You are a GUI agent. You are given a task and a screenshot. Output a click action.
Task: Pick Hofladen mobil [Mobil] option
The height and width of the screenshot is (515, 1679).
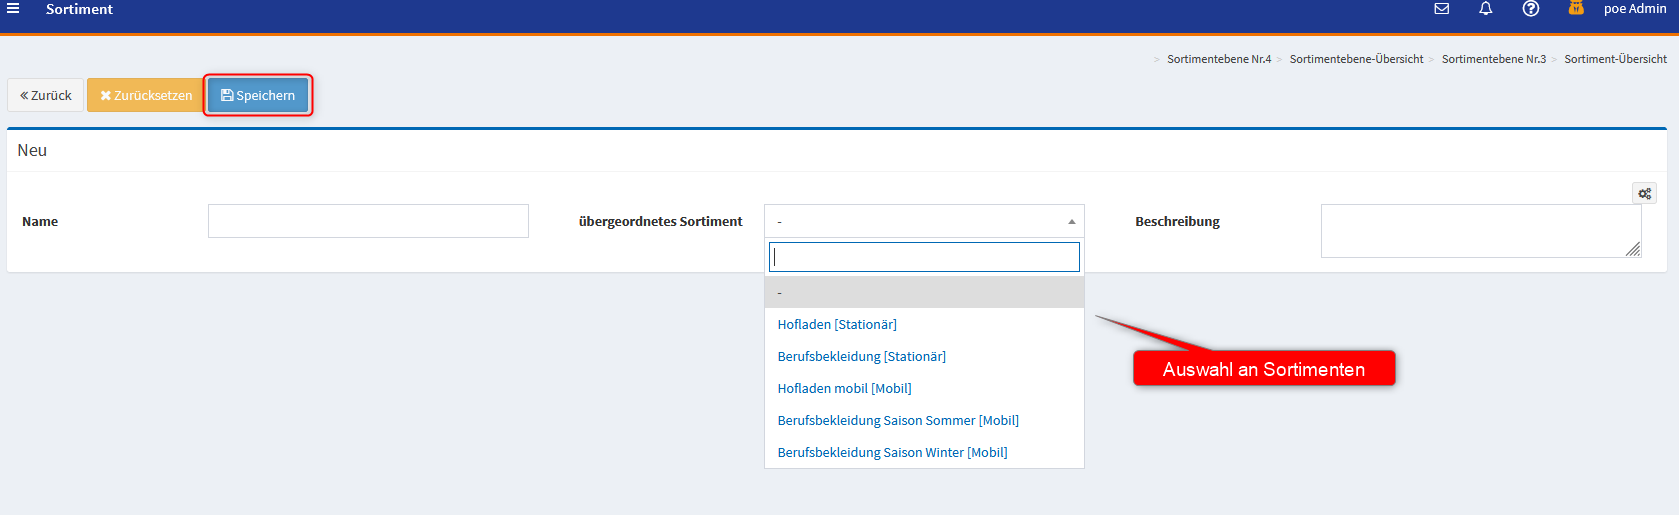point(844,388)
